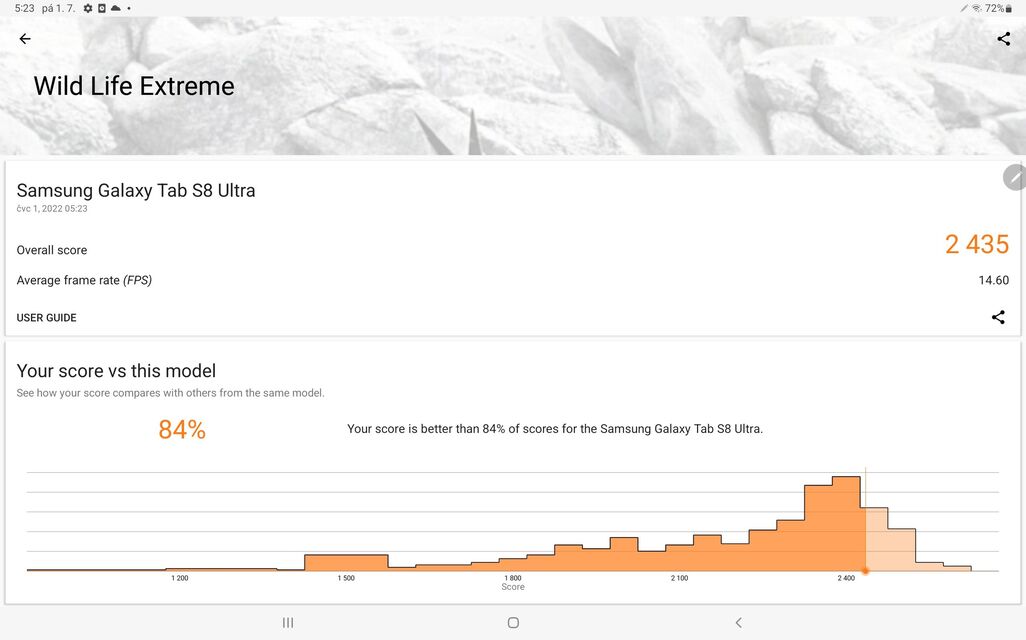The image size is (1026, 640).
Task: Tap the orange score marker on histogram
Action: click(865, 571)
